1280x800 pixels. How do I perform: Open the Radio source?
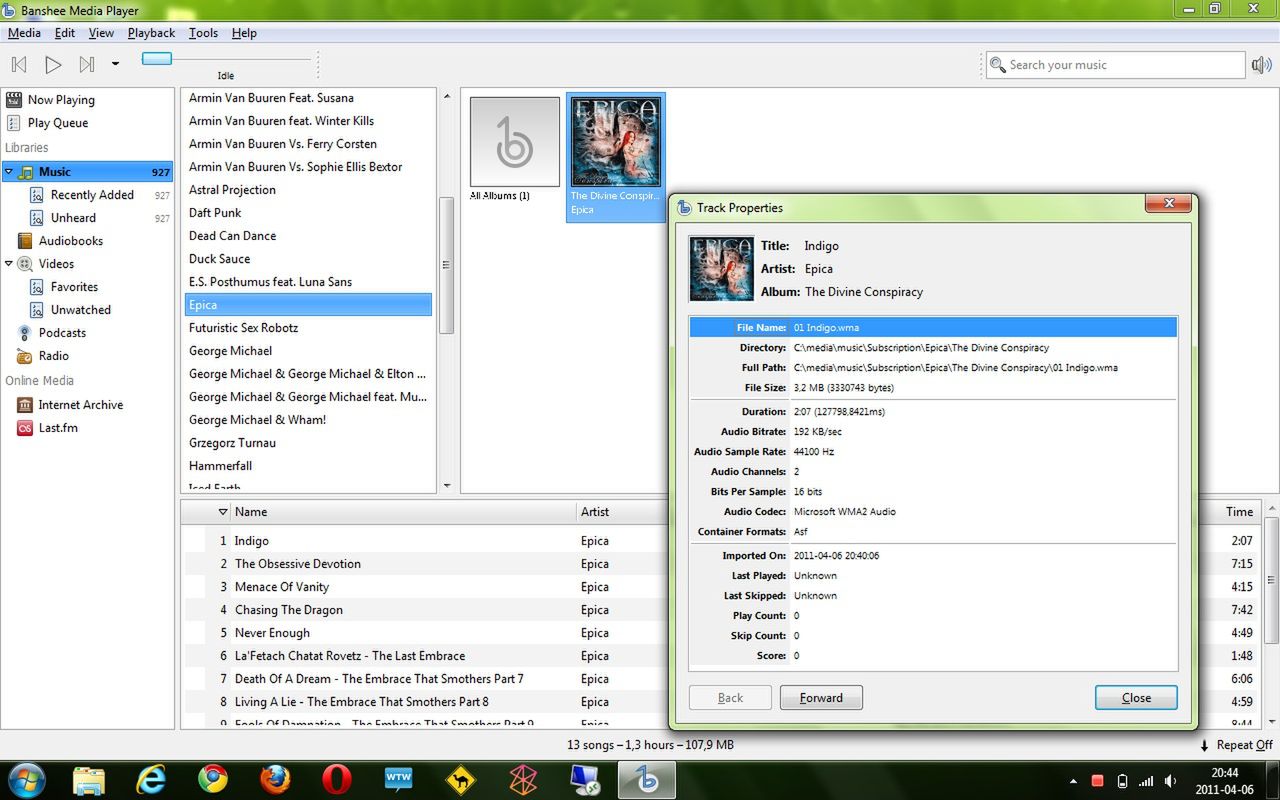(x=53, y=356)
